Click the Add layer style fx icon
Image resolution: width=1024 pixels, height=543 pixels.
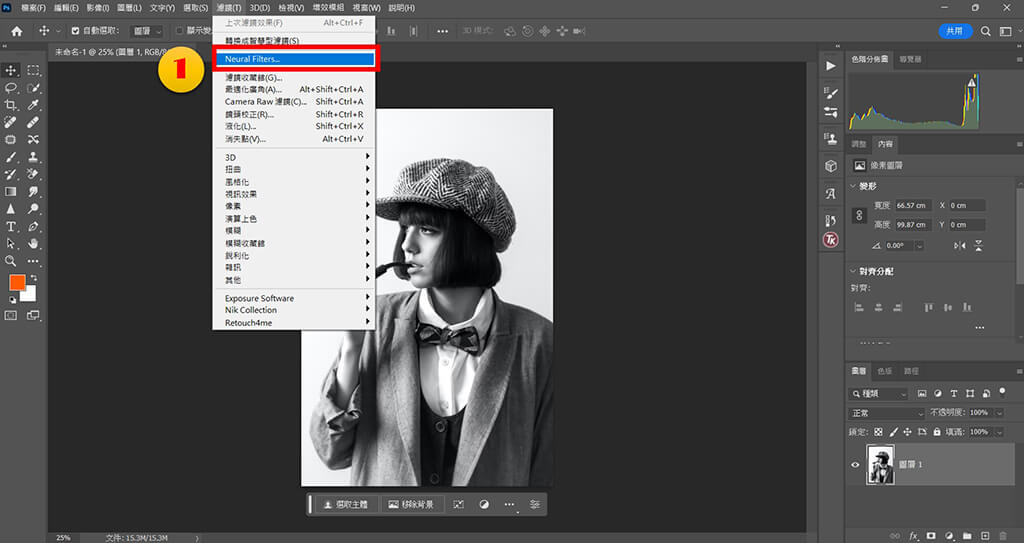[x=914, y=536]
